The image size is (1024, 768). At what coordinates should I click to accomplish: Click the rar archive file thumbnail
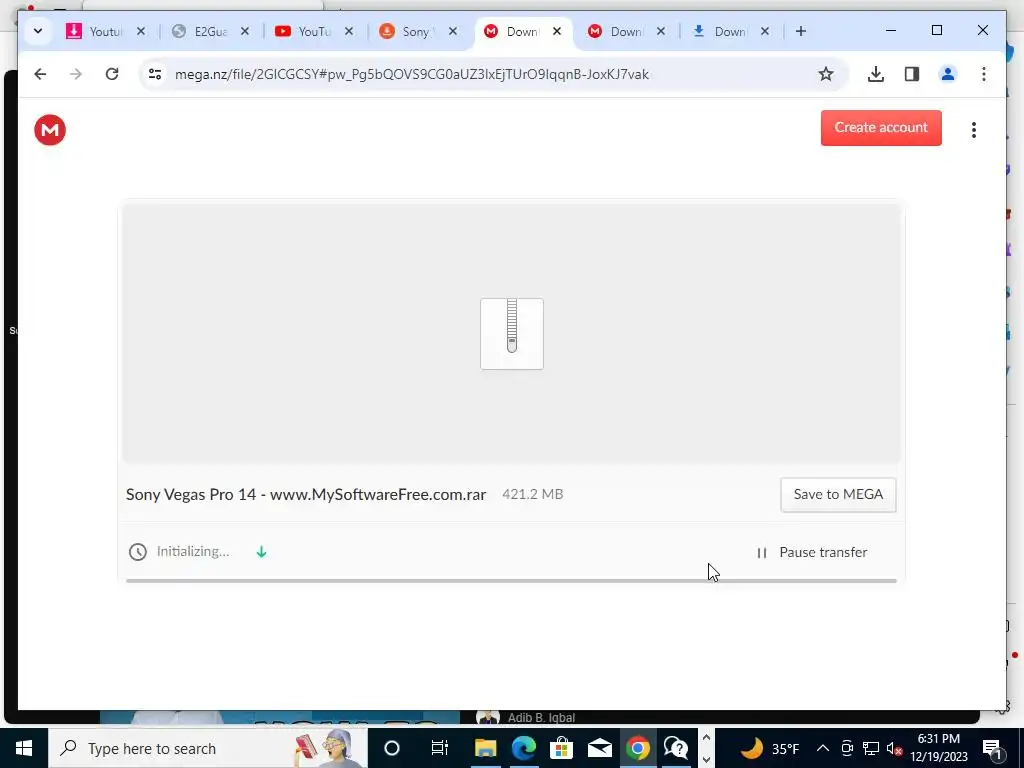[x=512, y=334]
